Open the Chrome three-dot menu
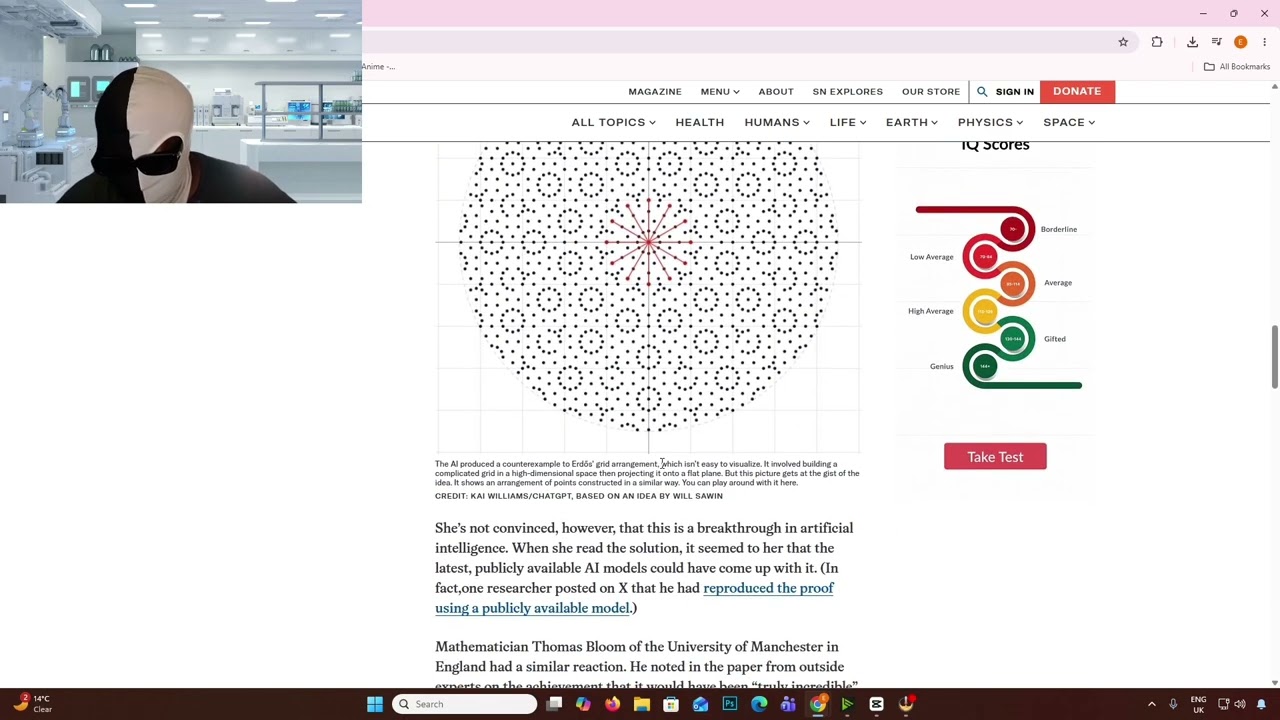 click(x=1264, y=42)
